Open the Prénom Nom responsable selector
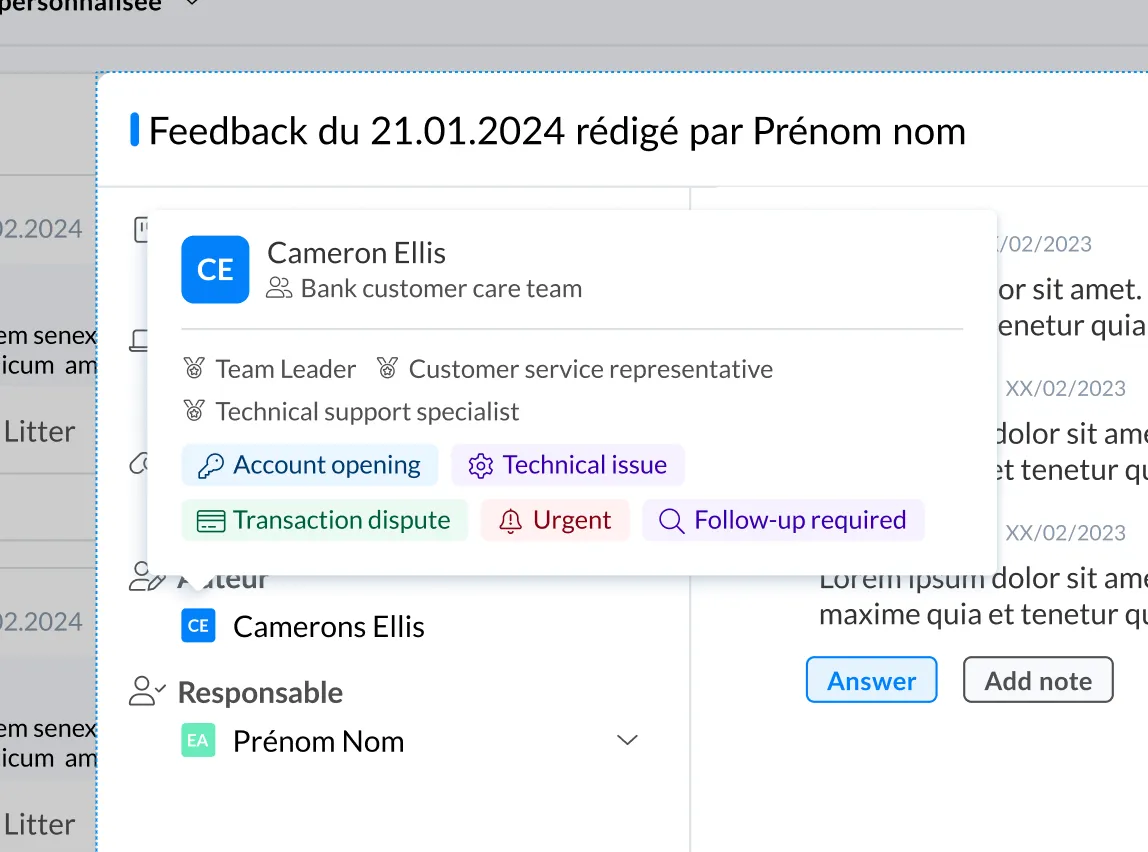Screen dimensions: 1148x852 pos(318,741)
